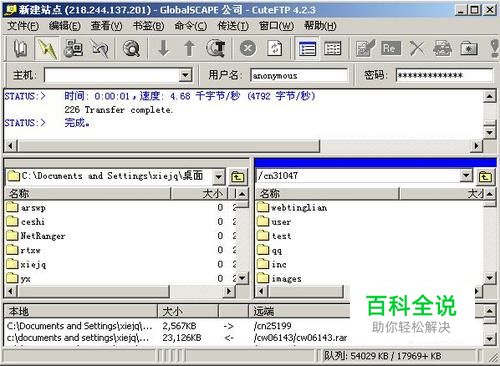Switch to list view icon
This screenshot has width=500, height=366.
click(x=307, y=48)
